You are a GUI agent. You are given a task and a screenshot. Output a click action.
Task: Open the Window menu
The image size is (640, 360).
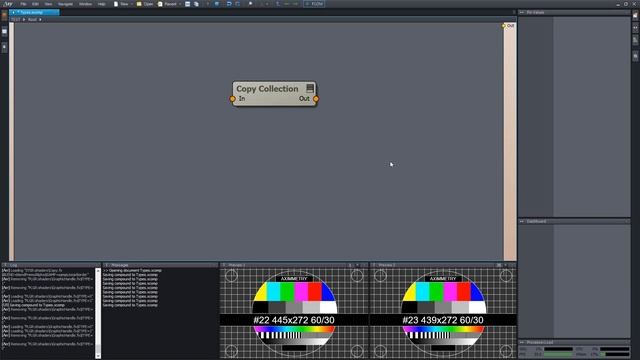coord(85,4)
